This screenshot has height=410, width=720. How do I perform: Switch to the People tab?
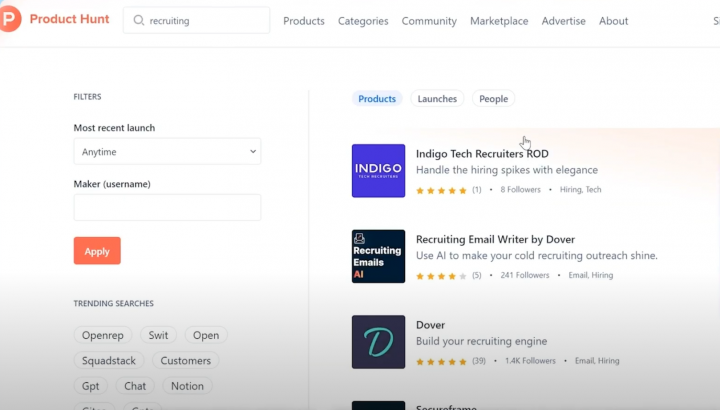pos(493,99)
